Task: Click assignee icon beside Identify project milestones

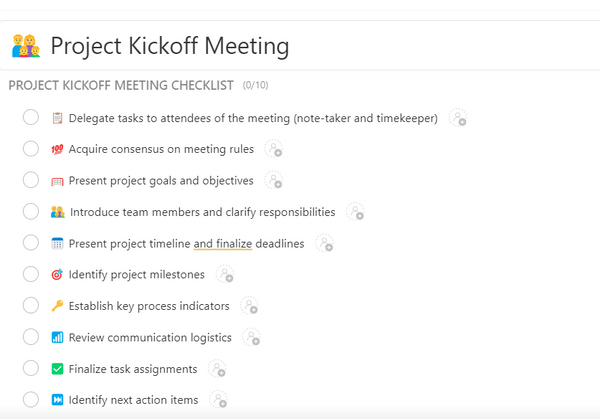Action: coord(225,274)
